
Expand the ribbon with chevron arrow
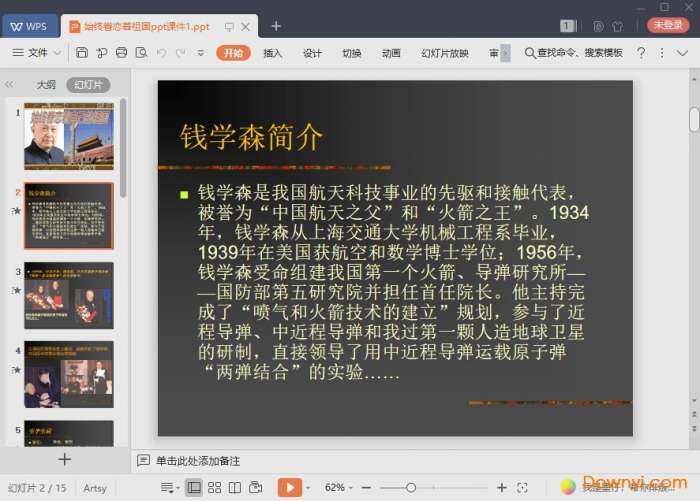tap(682, 53)
